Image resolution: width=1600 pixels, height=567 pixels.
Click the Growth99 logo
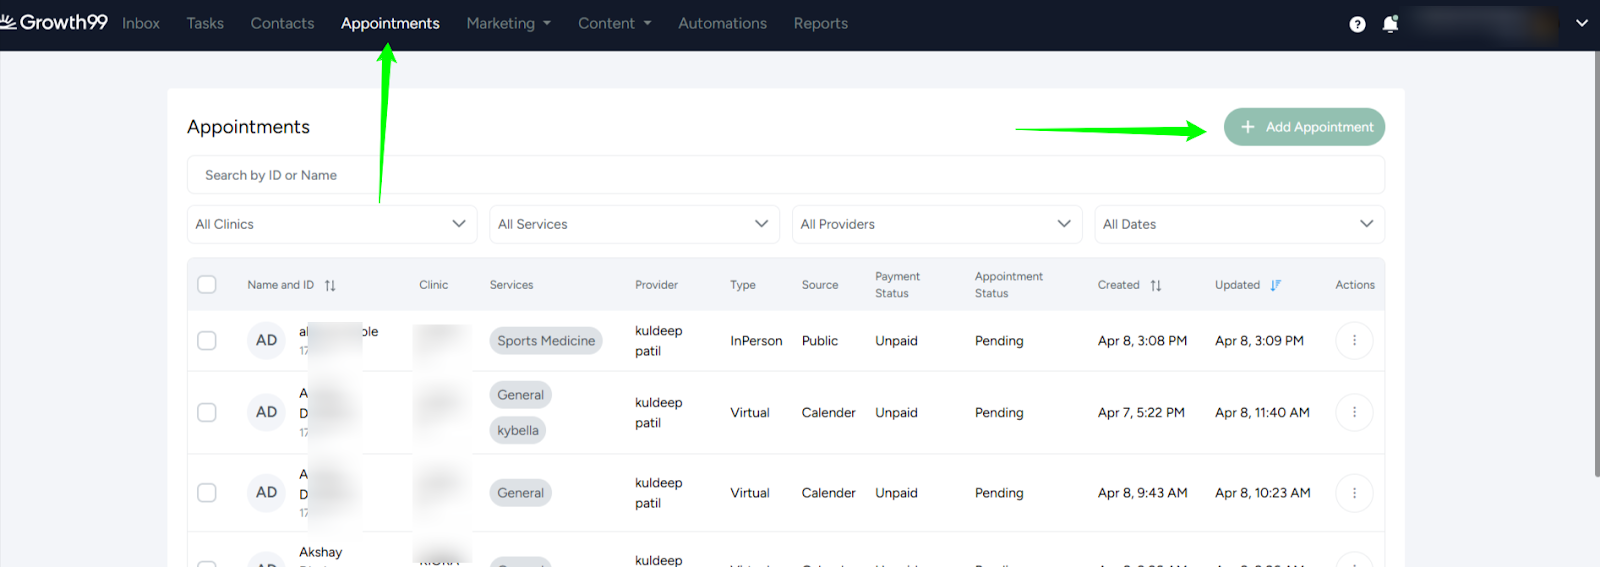tap(54, 22)
